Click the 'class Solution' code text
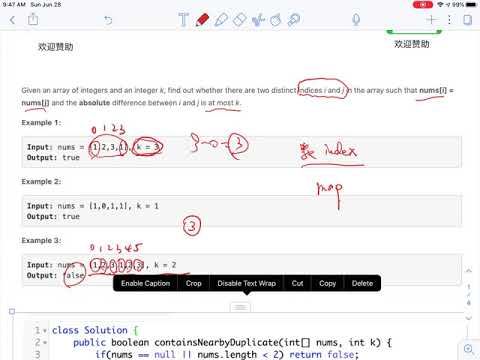The height and width of the screenshot is (360, 480). click(90, 330)
